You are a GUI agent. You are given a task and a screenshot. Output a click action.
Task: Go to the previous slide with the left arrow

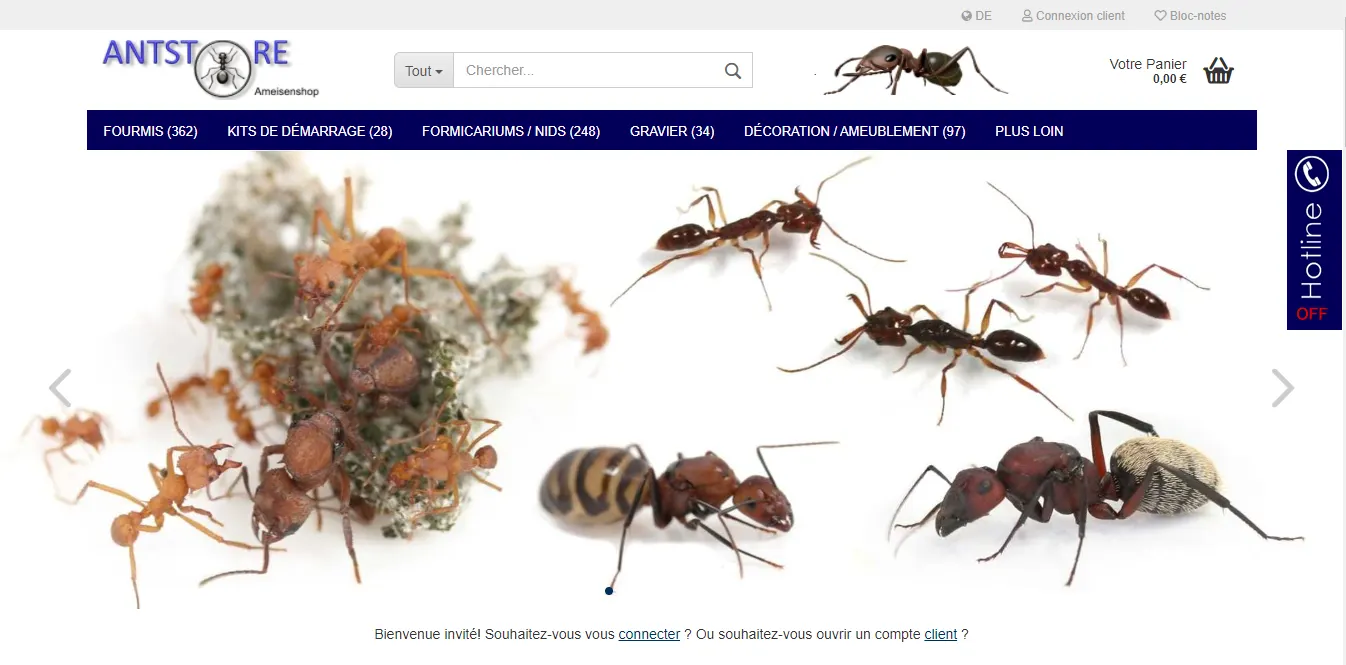point(60,388)
